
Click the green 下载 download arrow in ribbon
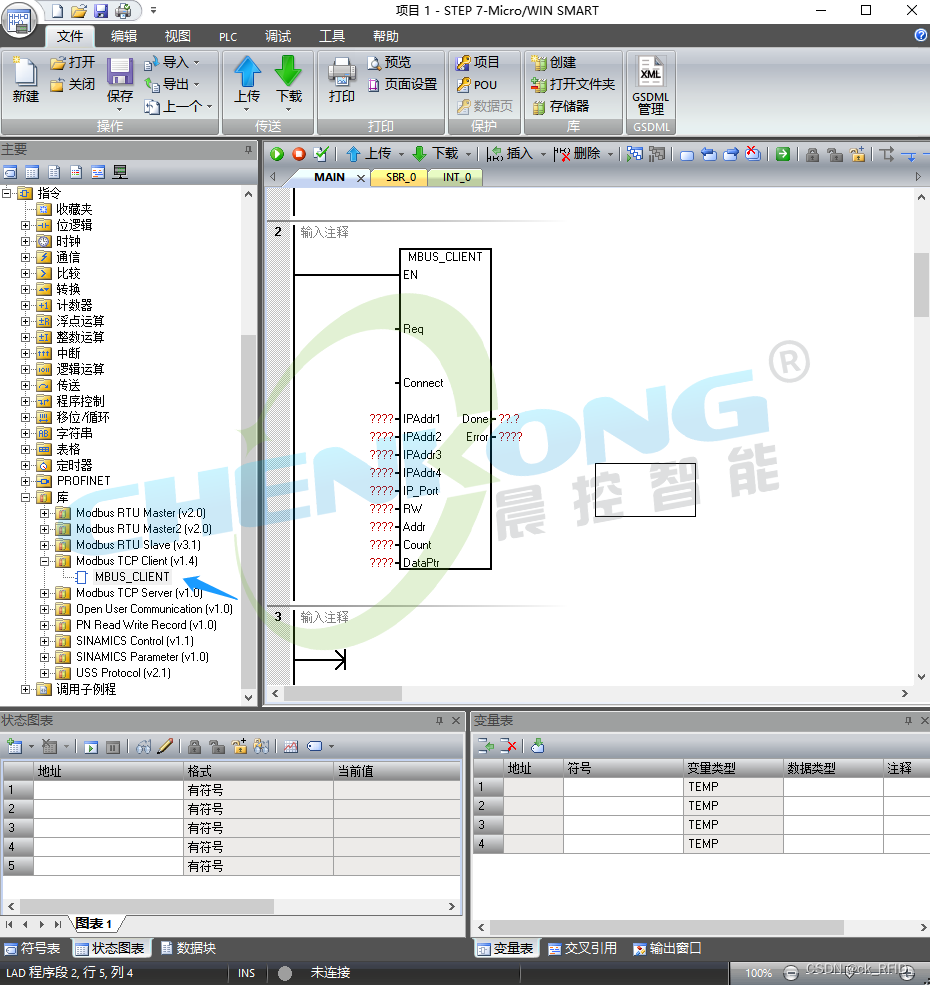(288, 71)
